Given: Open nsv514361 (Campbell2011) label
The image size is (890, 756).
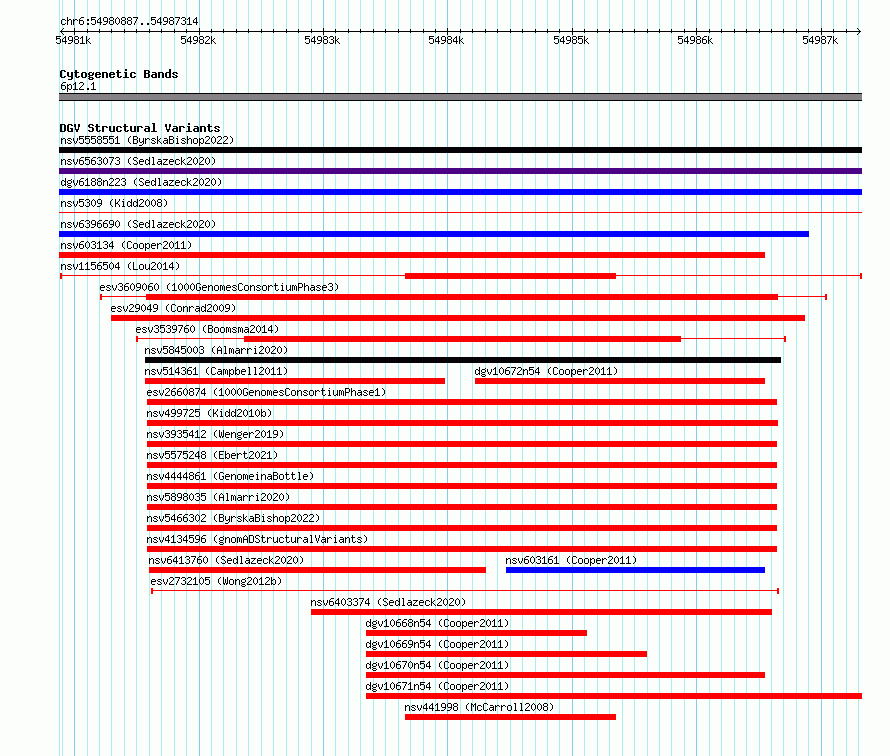Looking at the screenshot, I should point(216,371).
